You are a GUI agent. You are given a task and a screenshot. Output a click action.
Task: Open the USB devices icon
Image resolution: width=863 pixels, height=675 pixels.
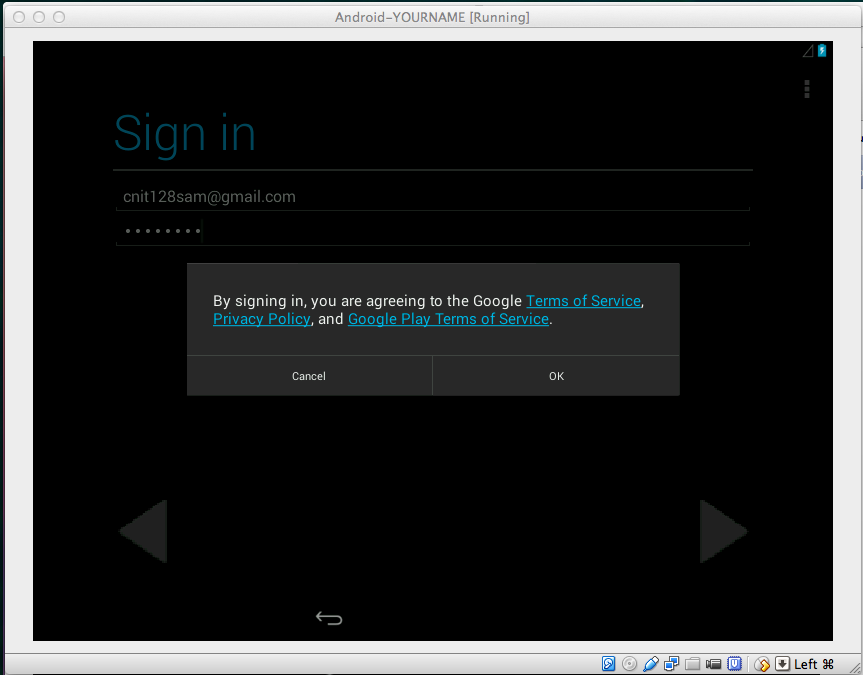point(651,663)
